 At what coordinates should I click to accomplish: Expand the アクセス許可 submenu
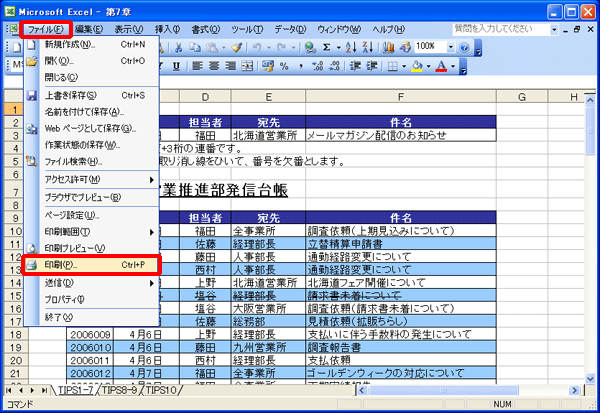point(152,180)
